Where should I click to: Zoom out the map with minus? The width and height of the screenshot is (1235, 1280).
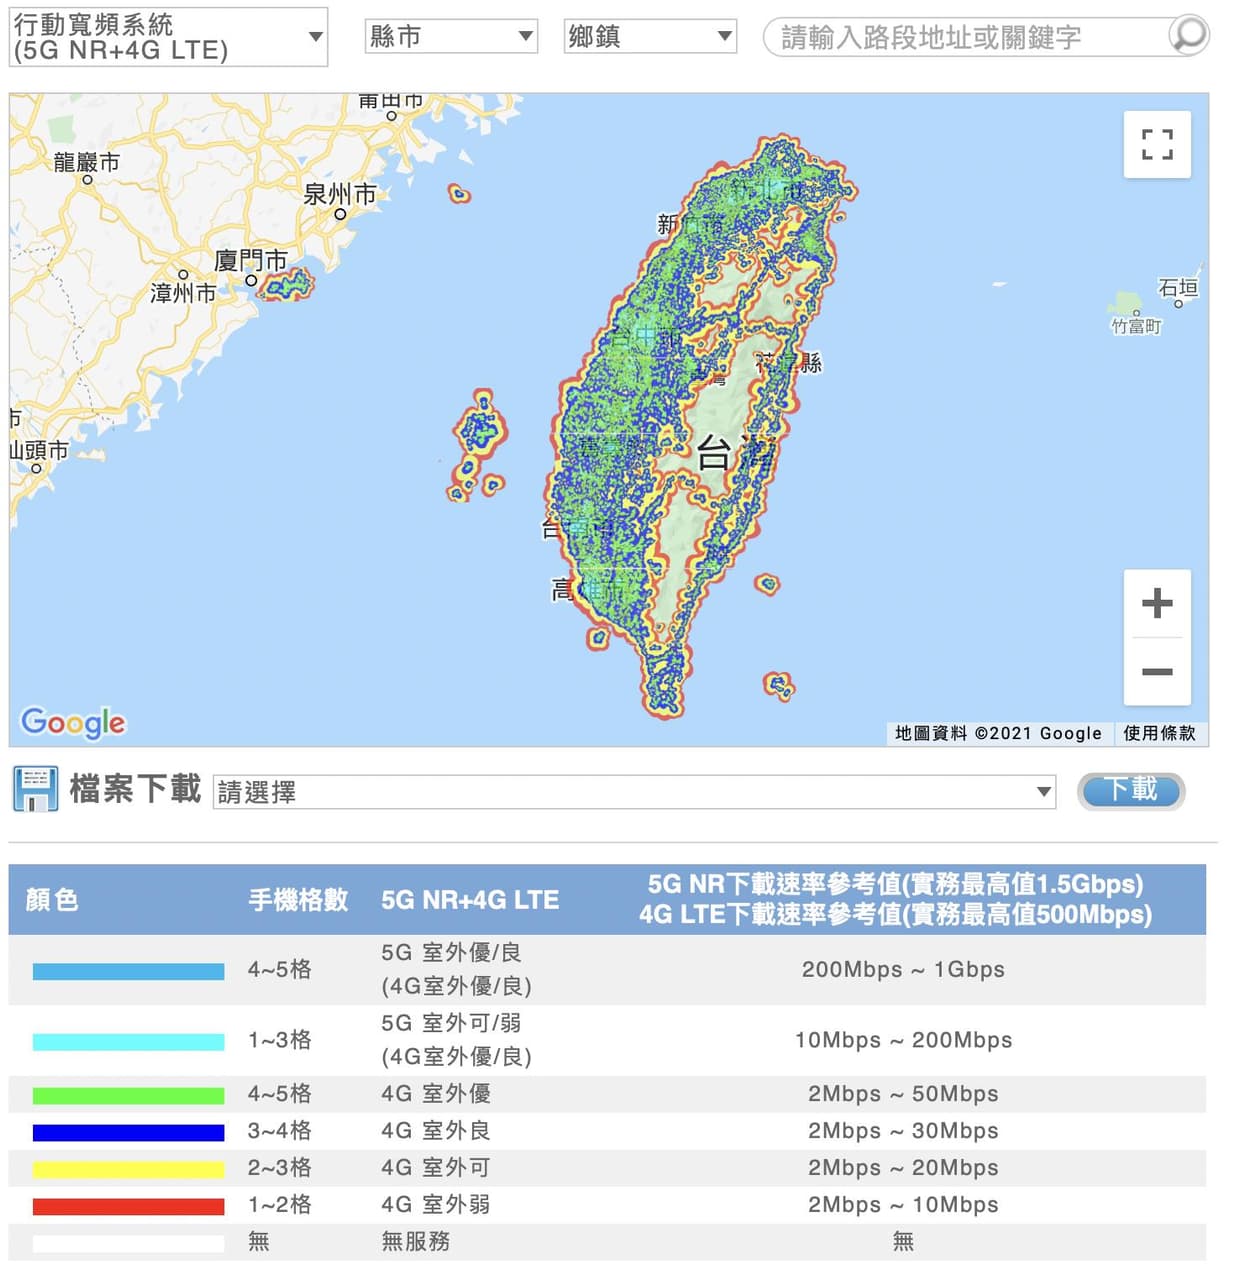1157,672
